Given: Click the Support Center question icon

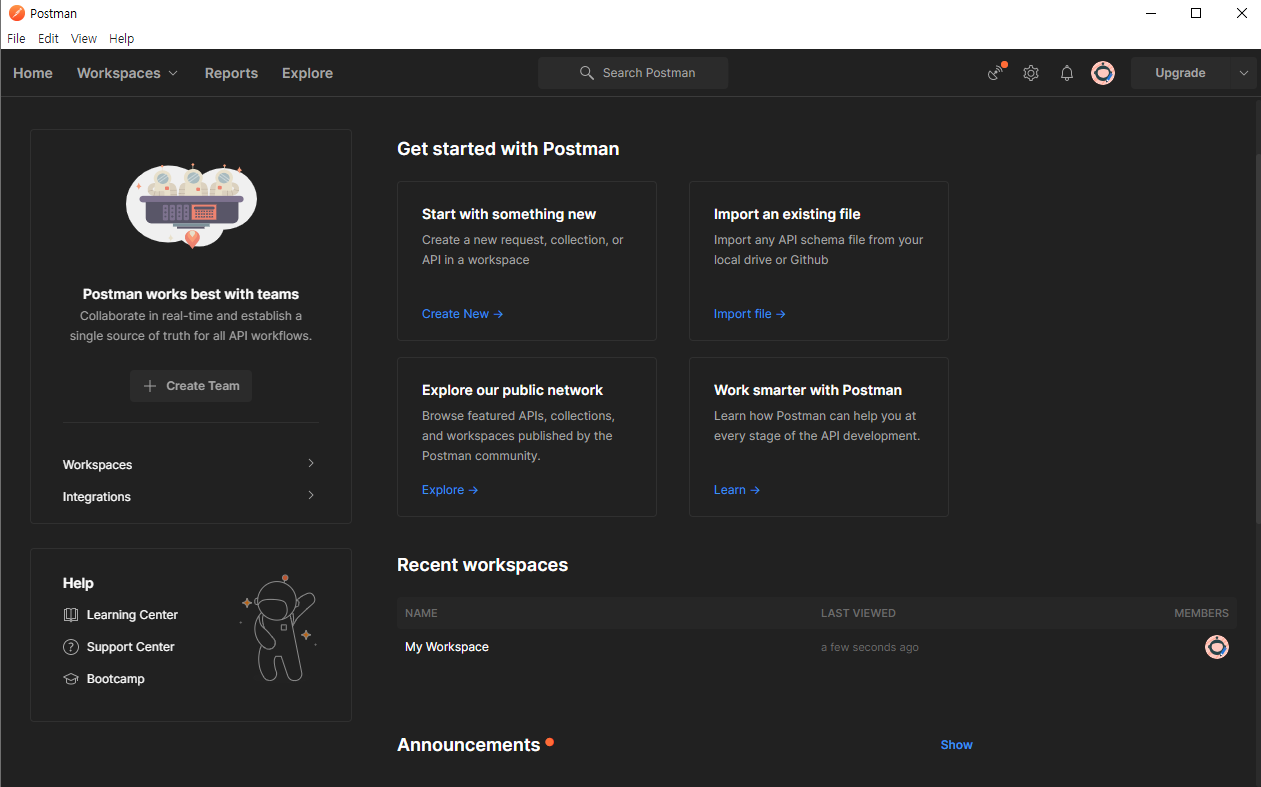Looking at the screenshot, I should [x=71, y=647].
